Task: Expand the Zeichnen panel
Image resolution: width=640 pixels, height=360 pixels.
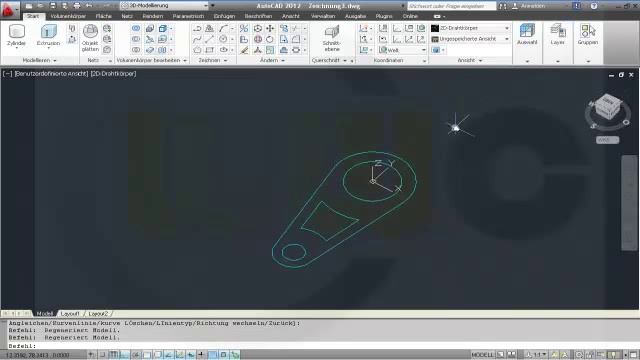Action: point(212,60)
